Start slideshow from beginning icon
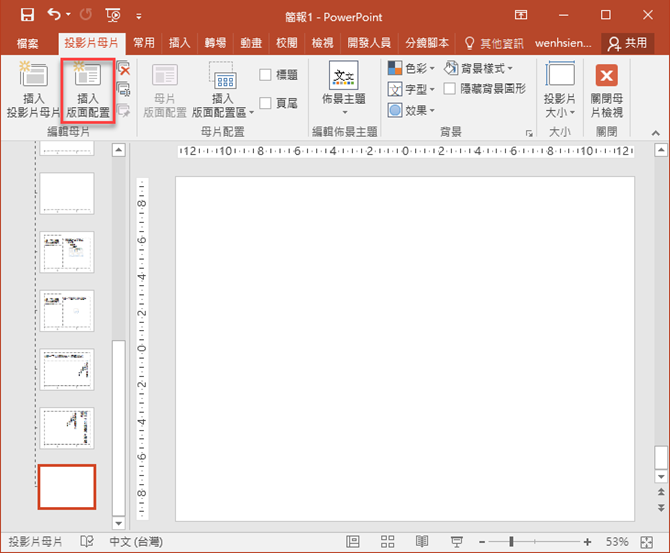The width and height of the screenshot is (670, 553). [113, 15]
